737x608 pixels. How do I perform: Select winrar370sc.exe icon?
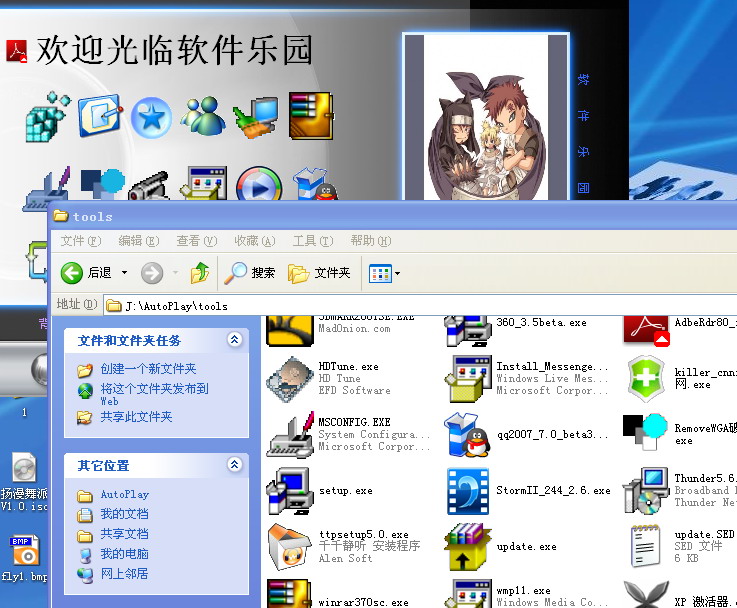290,593
